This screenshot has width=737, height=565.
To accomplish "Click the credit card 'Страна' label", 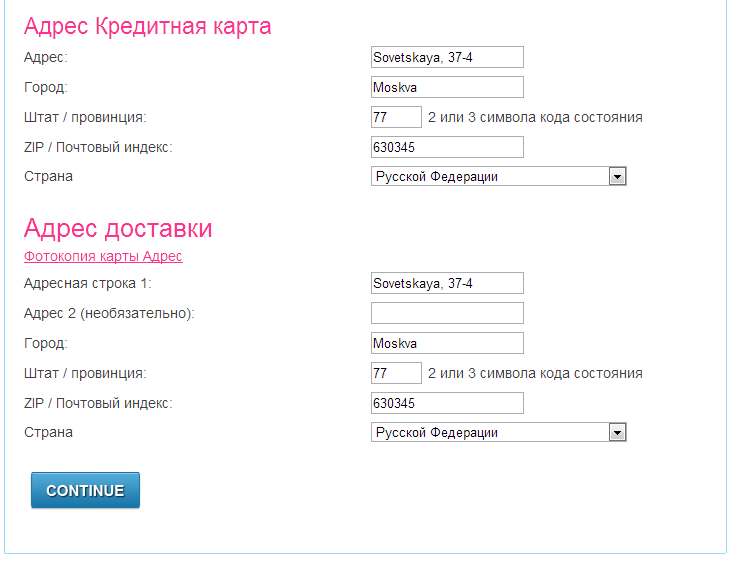I will pyautogui.click(x=48, y=177).
